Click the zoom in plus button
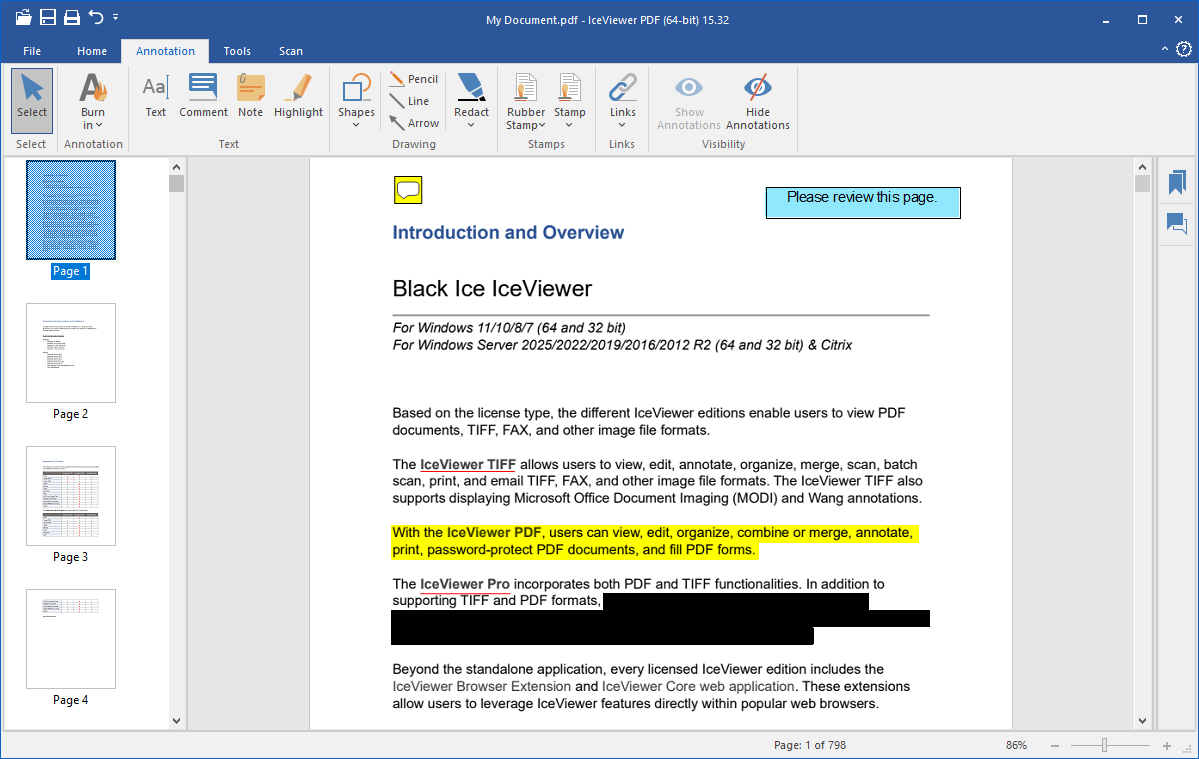This screenshot has width=1199, height=759. pyautogui.click(x=1167, y=745)
